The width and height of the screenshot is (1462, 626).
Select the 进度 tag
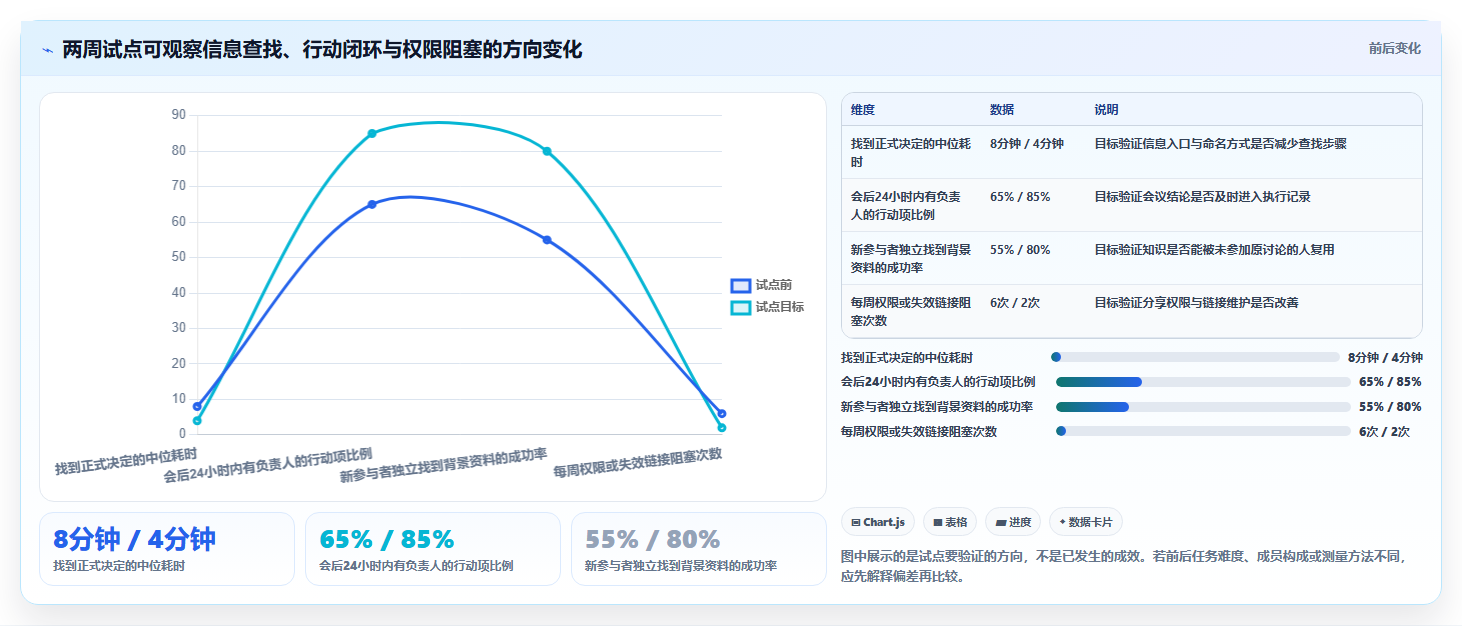click(x=1013, y=522)
